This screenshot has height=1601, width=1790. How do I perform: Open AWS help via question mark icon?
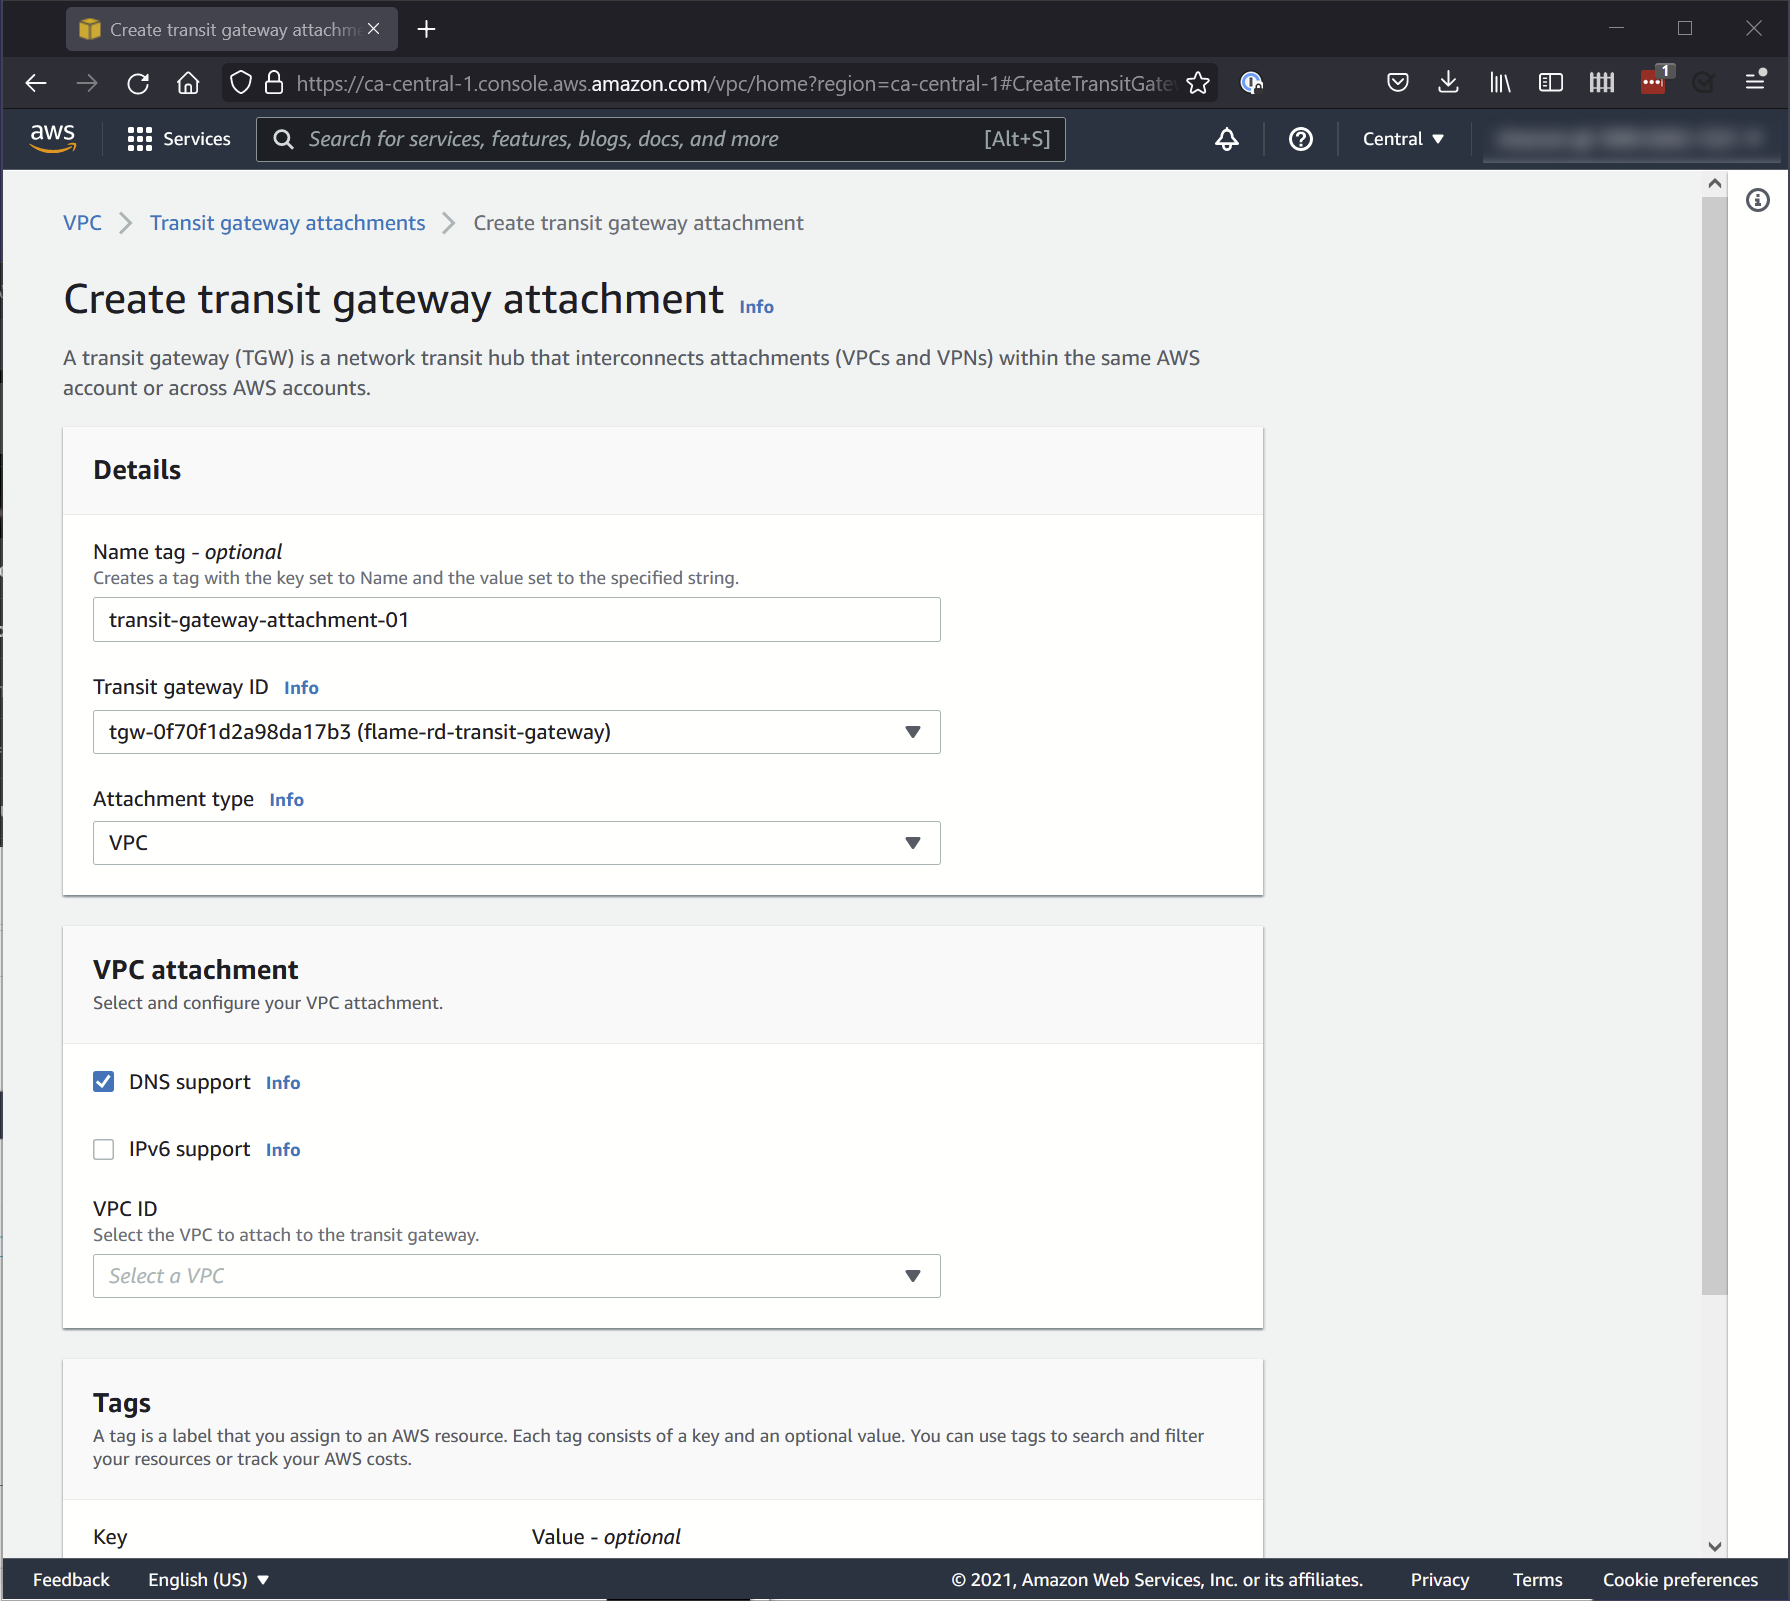[1299, 139]
